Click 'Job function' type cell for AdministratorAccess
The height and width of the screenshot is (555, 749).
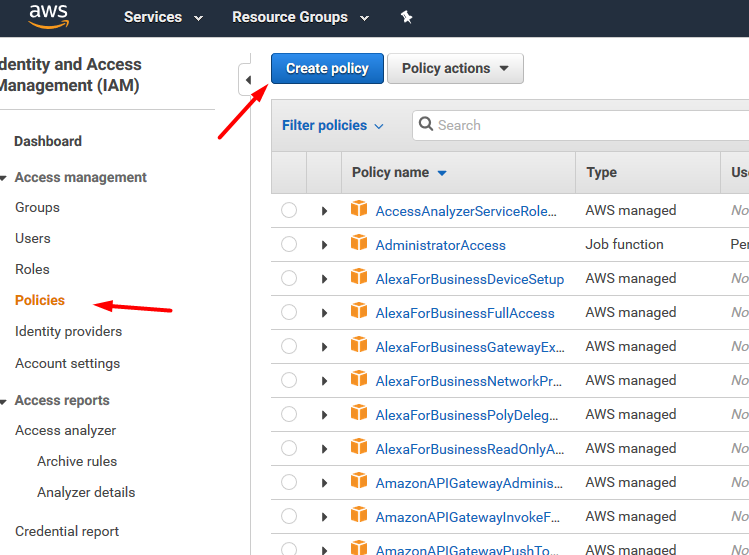[x=624, y=244]
